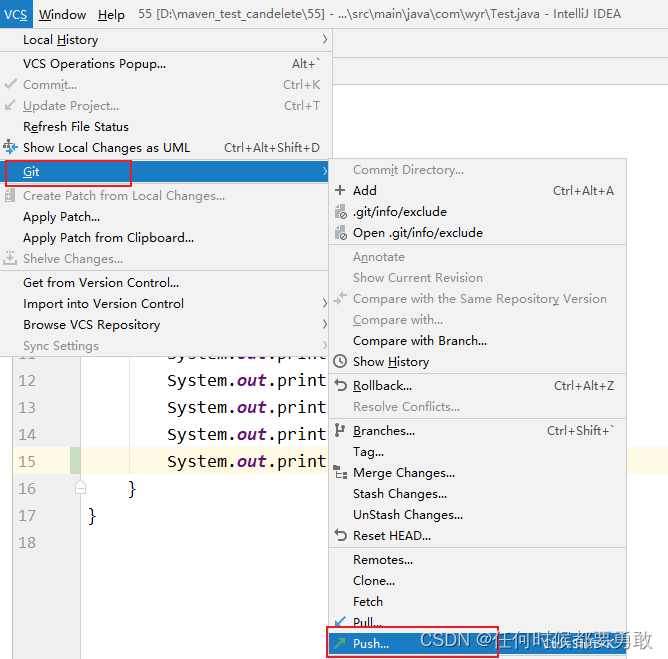Choose Refresh File Status
Viewport: 668px width, 659px height.
pyautogui.click(x=165, y=127)
